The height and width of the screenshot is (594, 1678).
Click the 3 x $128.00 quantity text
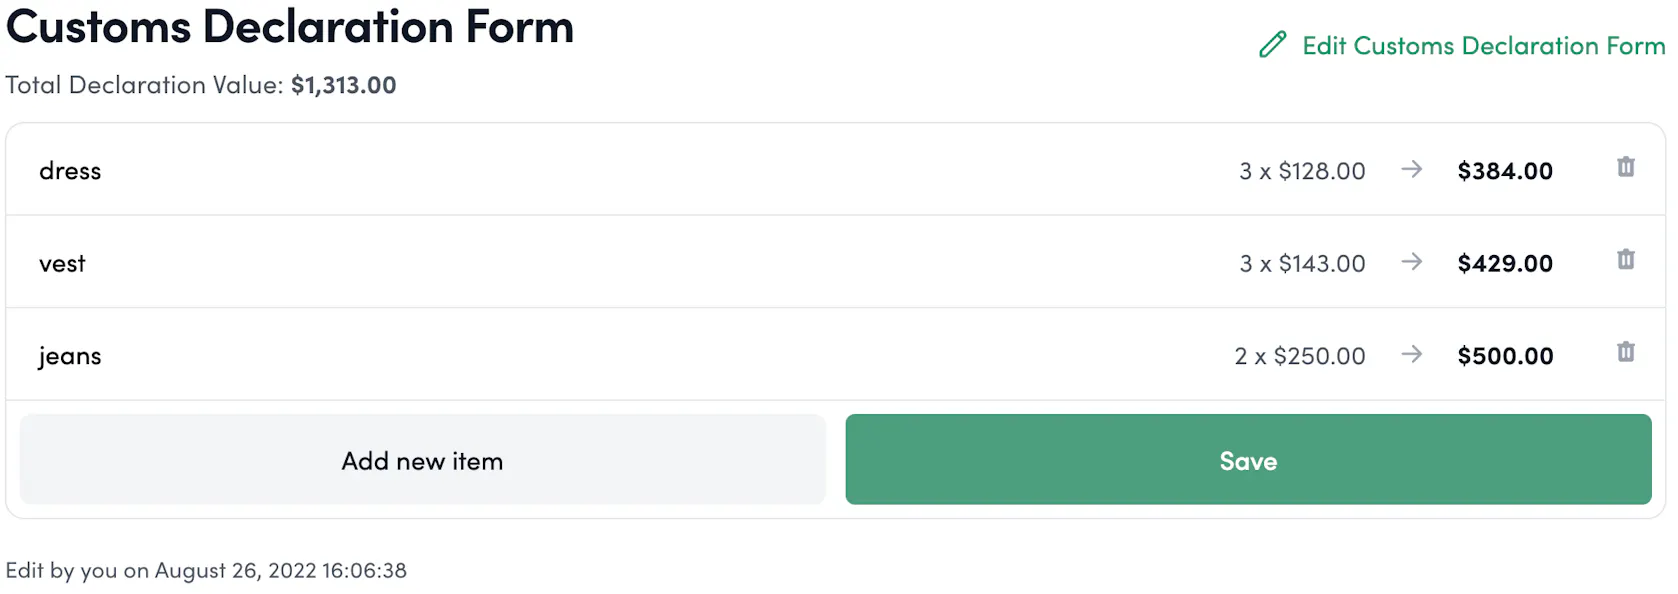pos(1302,171)
